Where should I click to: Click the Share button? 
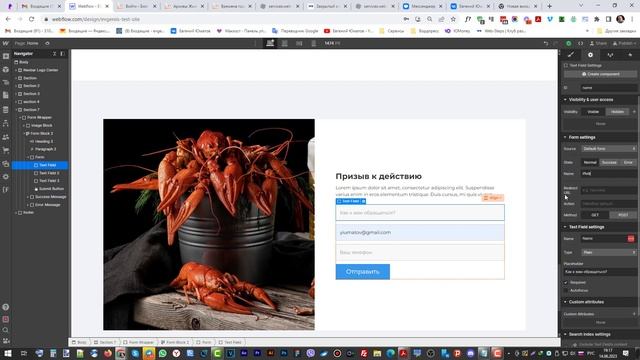tap(598, 43)
